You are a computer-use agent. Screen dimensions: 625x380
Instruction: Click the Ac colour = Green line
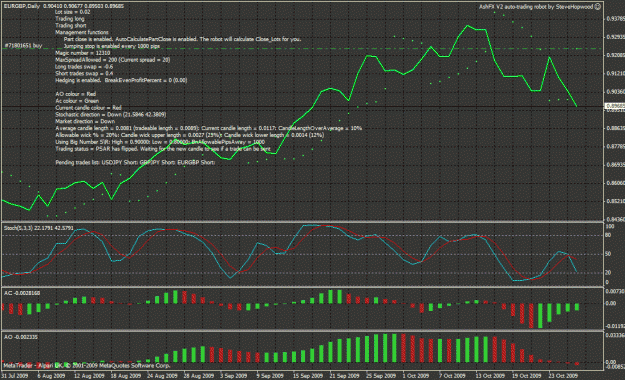(77, 101)
